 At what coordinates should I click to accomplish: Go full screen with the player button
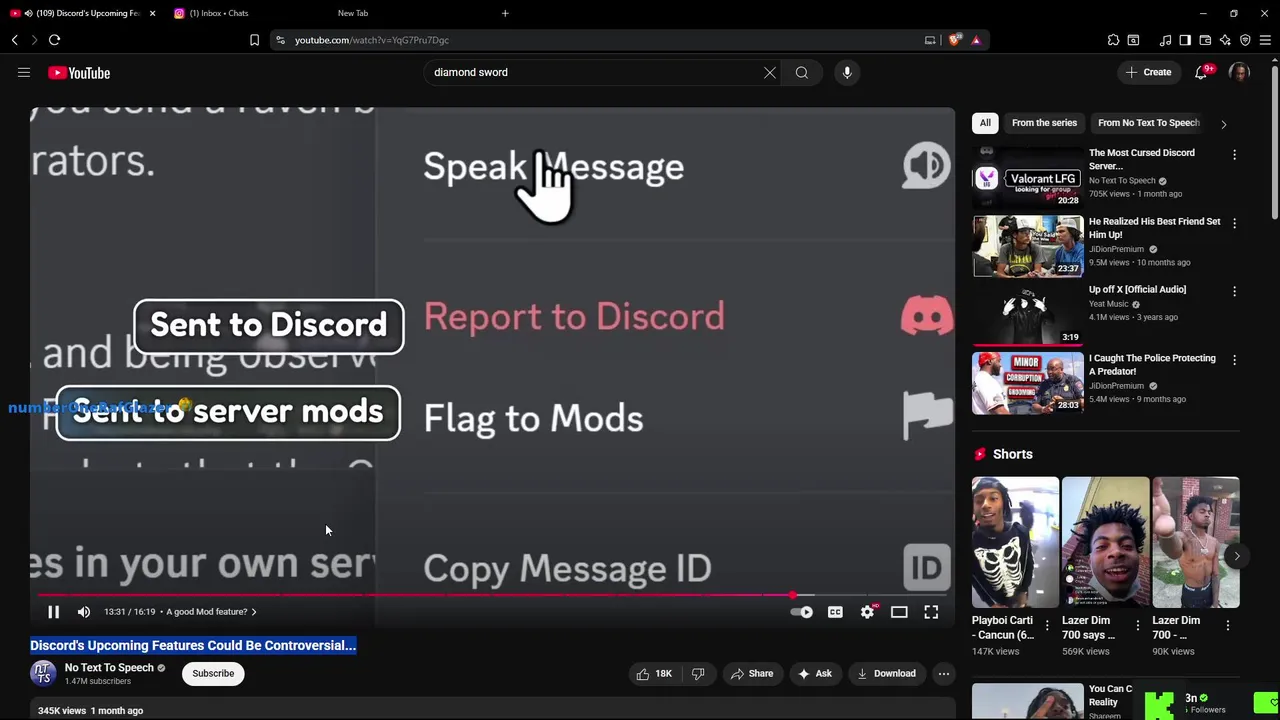931,612
